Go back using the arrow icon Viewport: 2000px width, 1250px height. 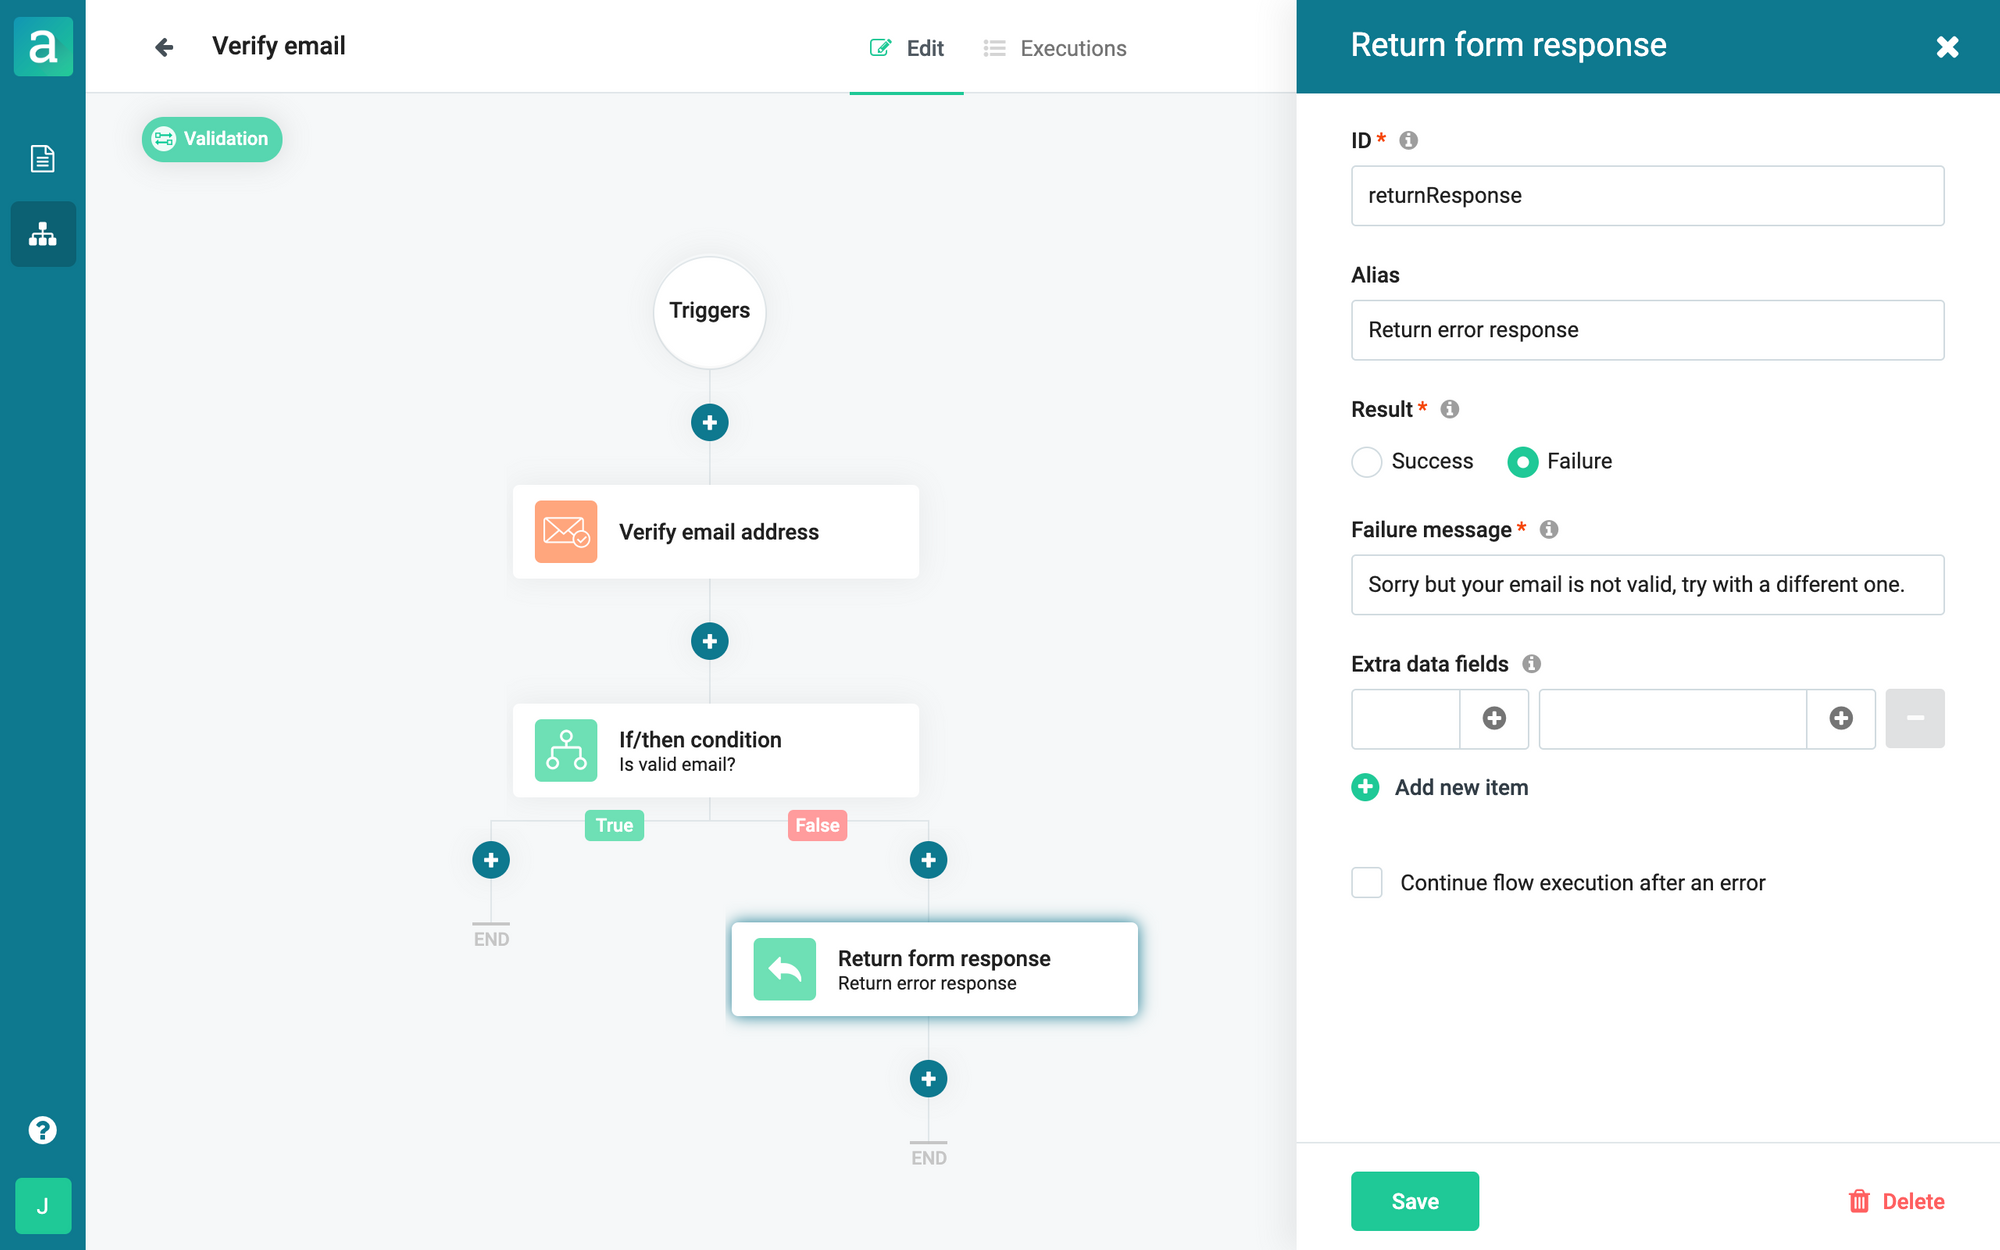[164, 47]
